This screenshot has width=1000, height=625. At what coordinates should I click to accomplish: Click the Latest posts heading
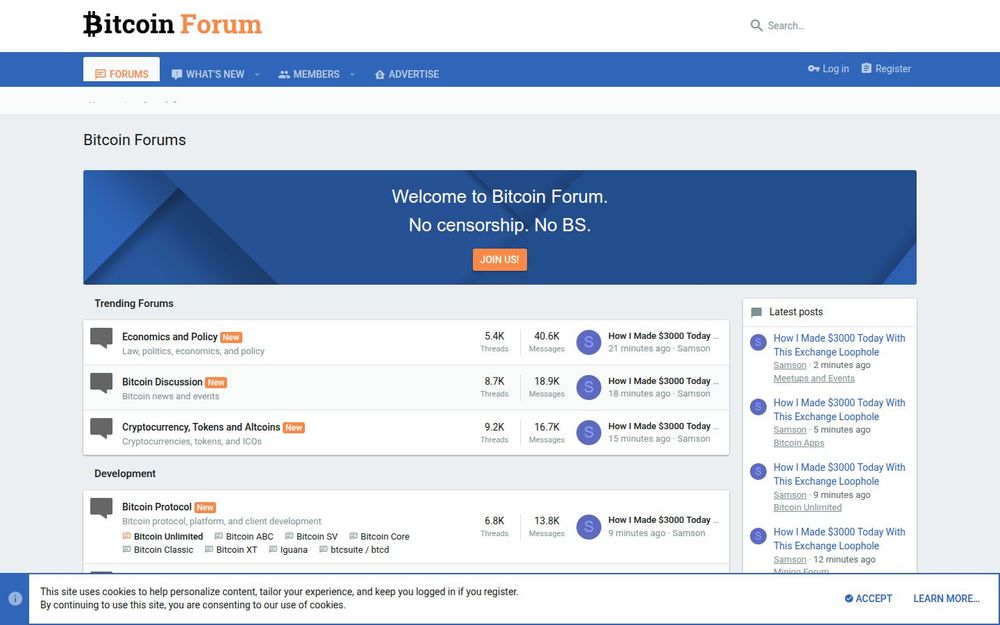click(x=795, y=312)
